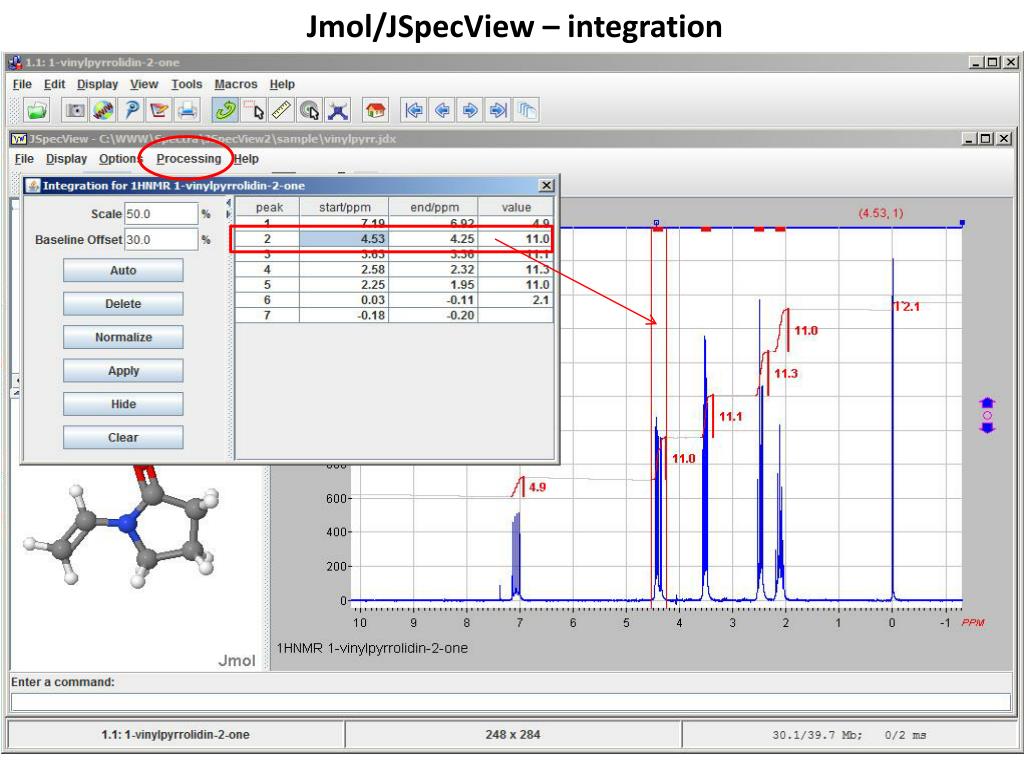Open the Jmol Tools menu

tap(187, 84)
